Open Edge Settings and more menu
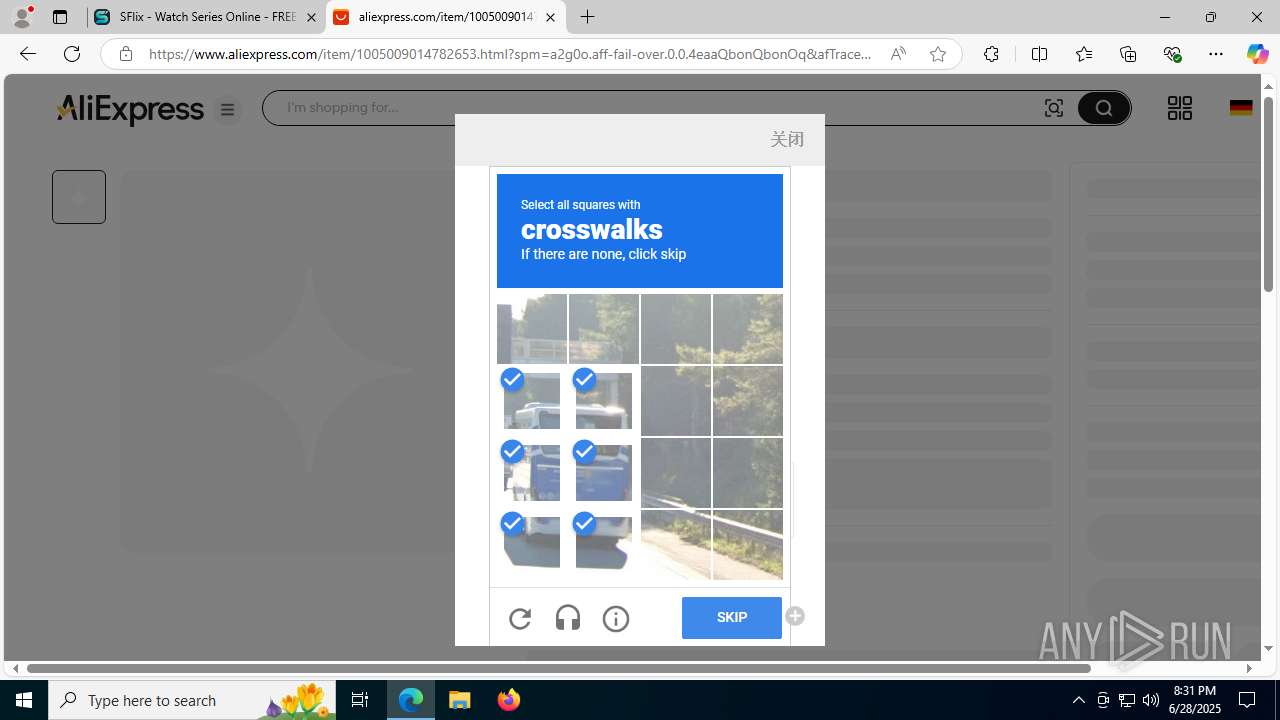The image size is (1280, 720). point(1216,54)
